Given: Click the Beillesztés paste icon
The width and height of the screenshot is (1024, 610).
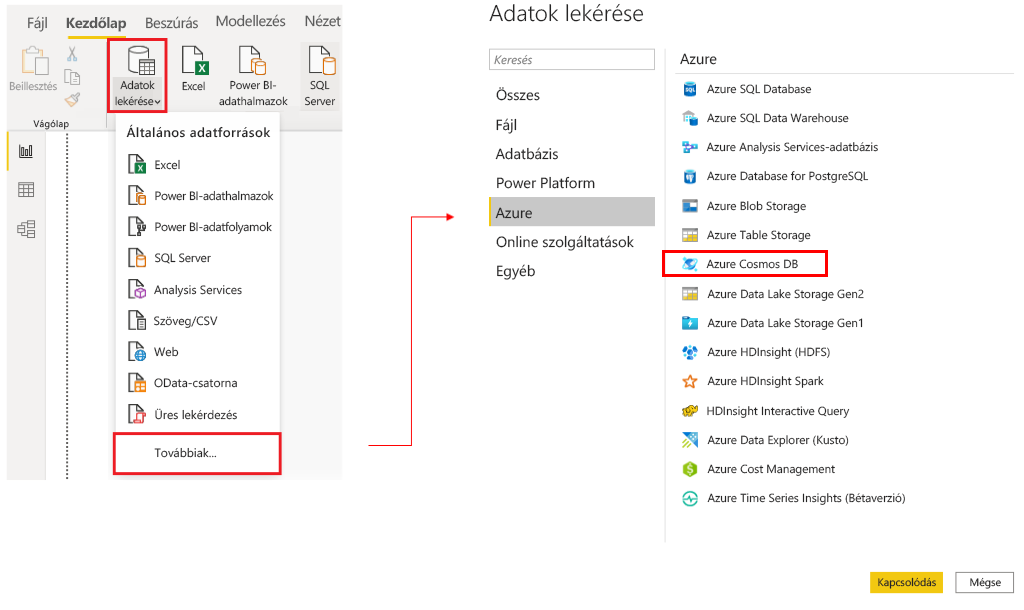Looking at the screenshot, I should pyautogui.click(x=34, y=61).
